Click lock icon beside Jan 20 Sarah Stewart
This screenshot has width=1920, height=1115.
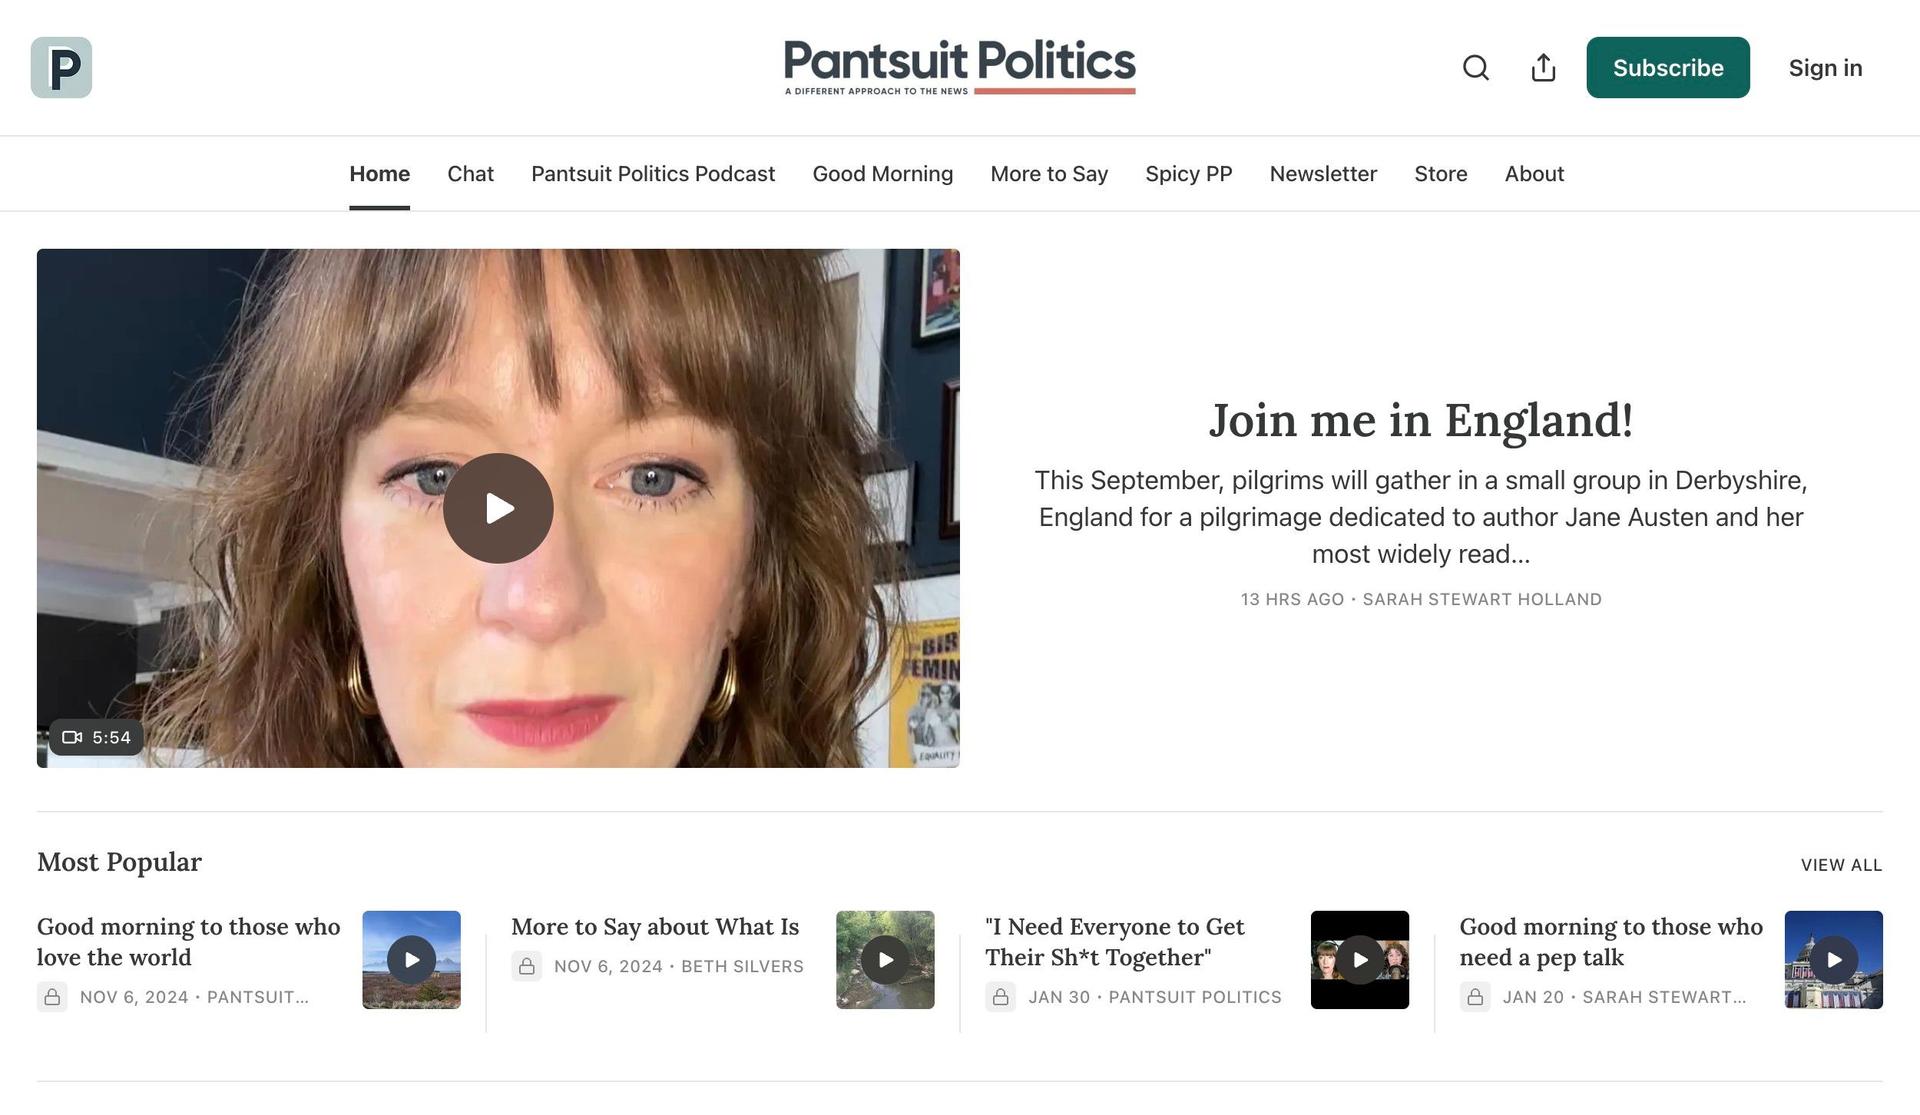[x=1475, y=997]
